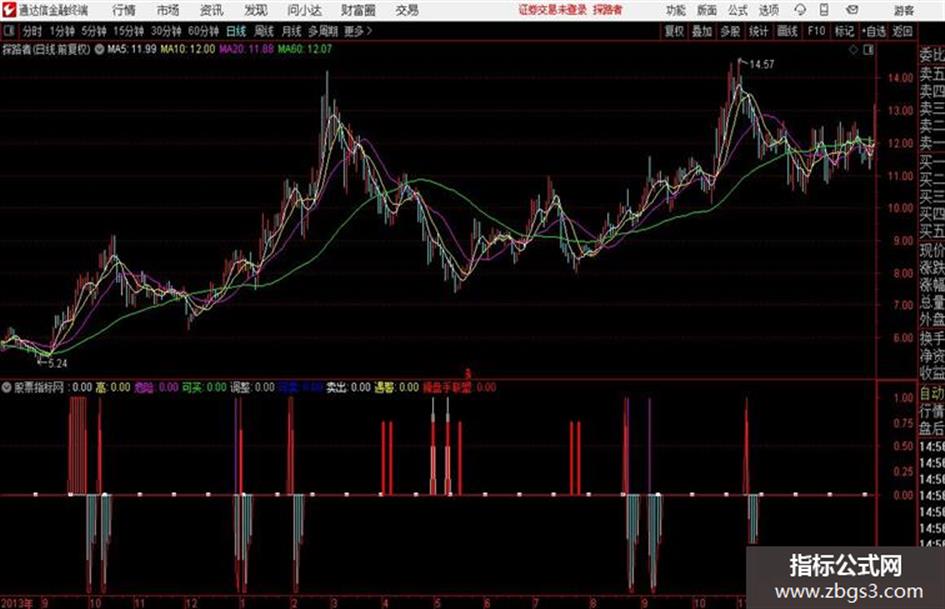Click the MA10: 12.00 indicator value
This screenshot has height=609, width=945.
point(187,49)
